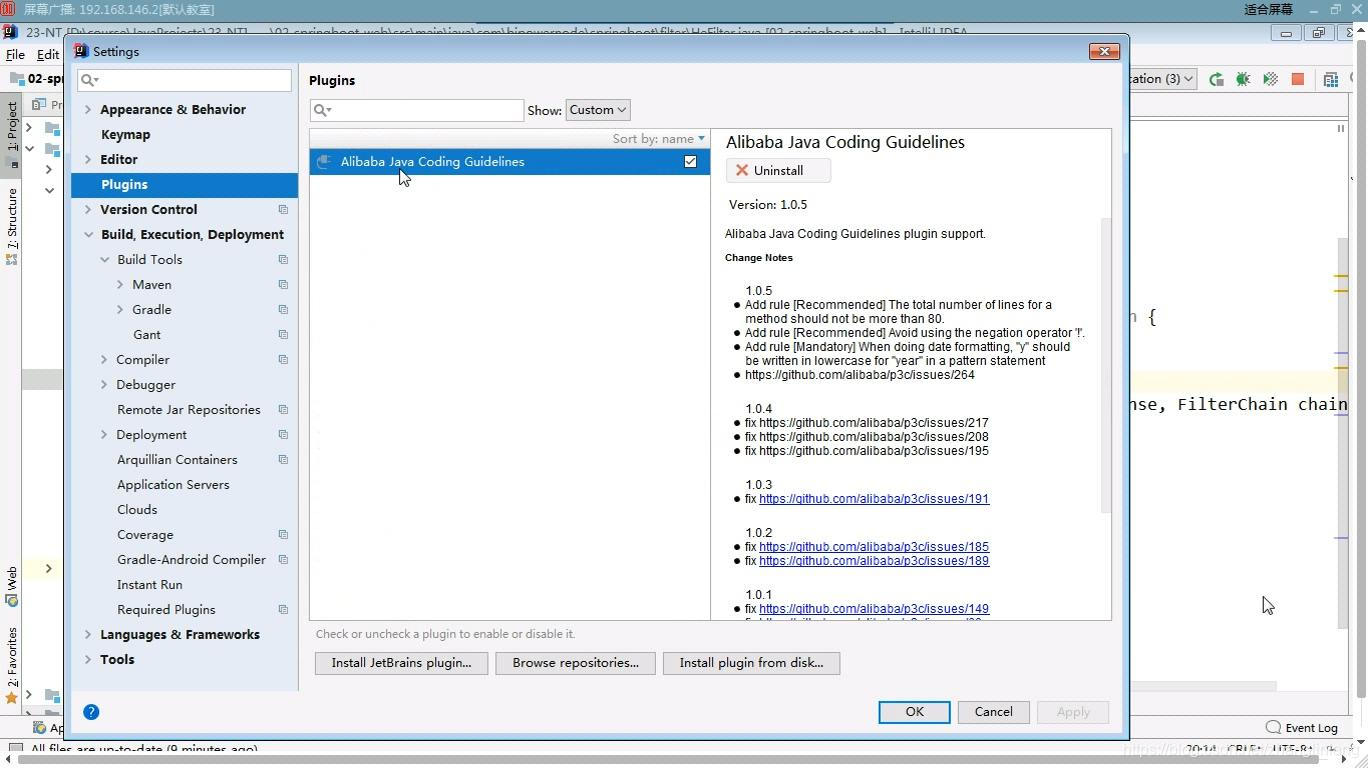The image size is (1368, 768).
Task: Expand the Tools settings node
Action: pyautogui.click(x=88, y=659)
